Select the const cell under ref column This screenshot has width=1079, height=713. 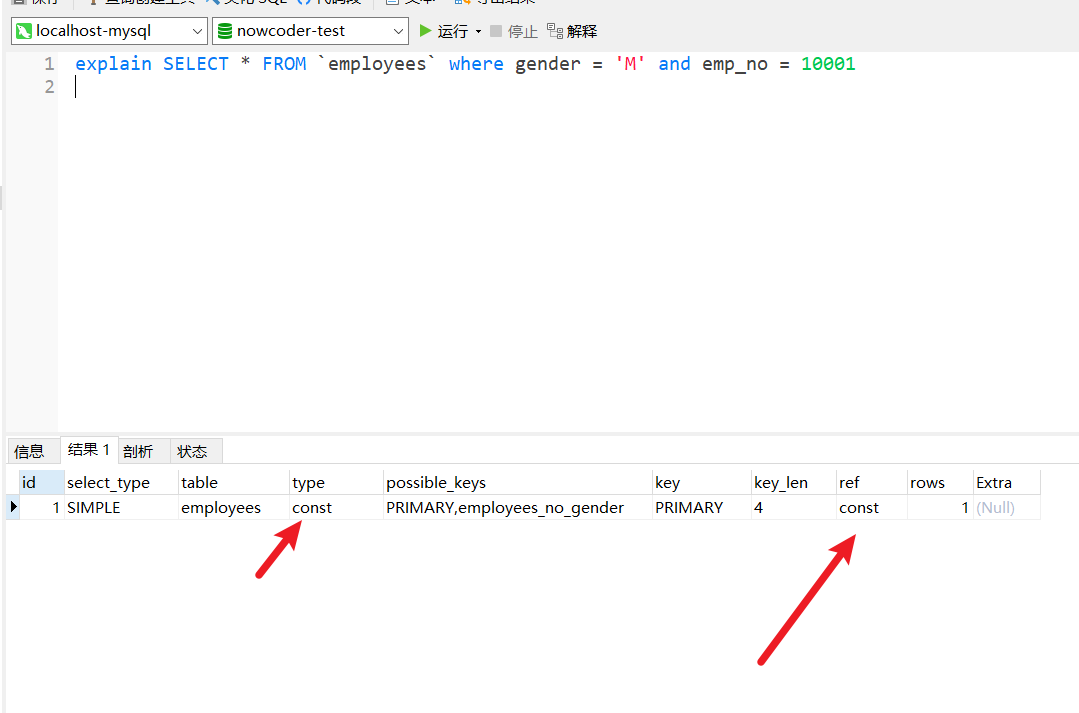click(x=872, y=508)
